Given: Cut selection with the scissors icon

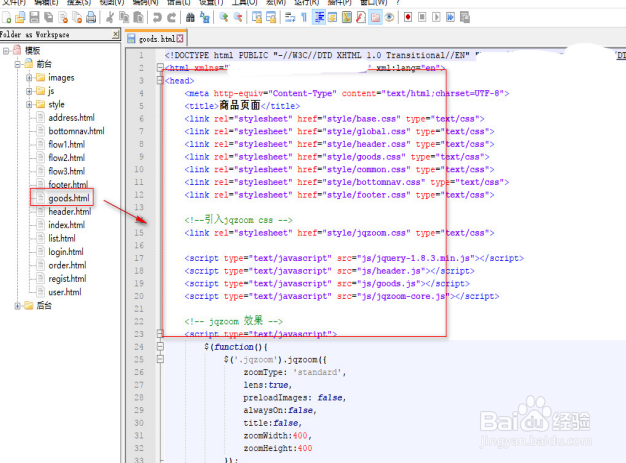Looking at the screenshot, I should (x=110, y=18).
